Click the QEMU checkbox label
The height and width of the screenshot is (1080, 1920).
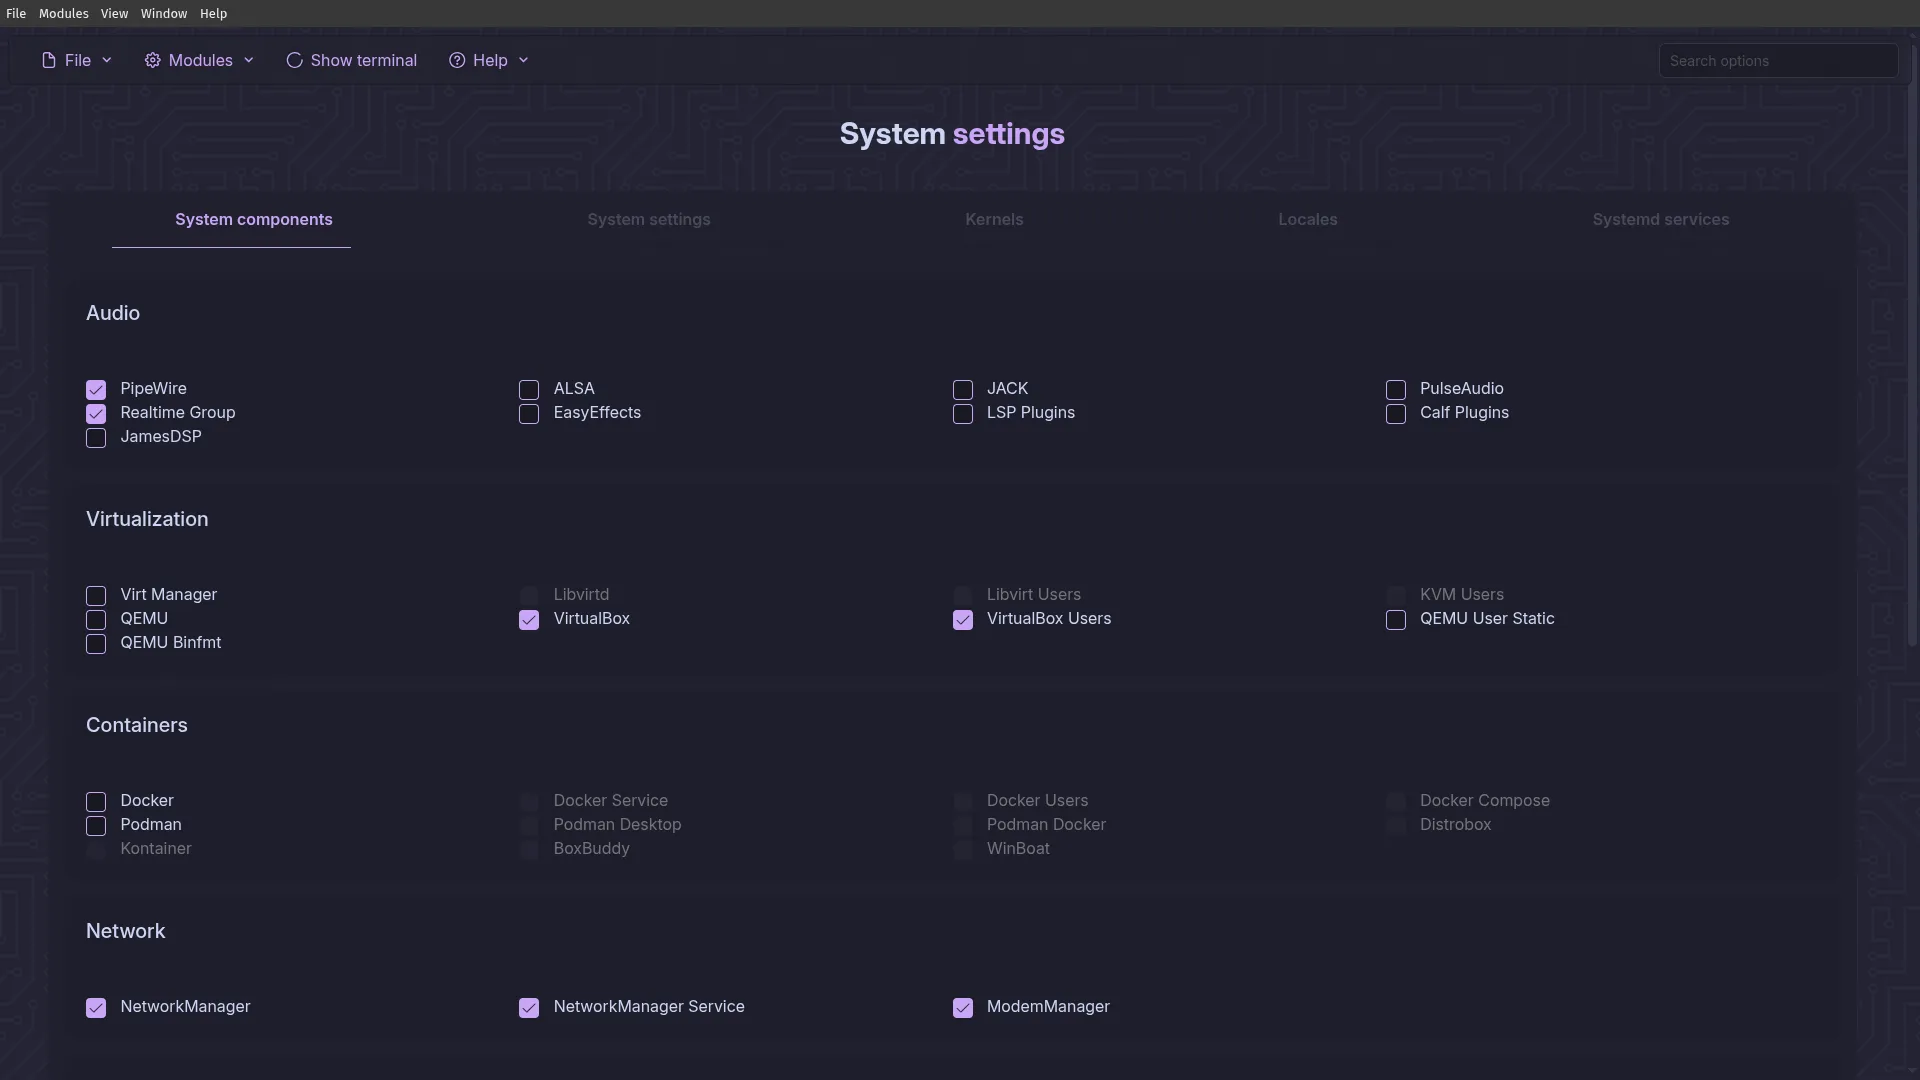(x=144, y=619)
